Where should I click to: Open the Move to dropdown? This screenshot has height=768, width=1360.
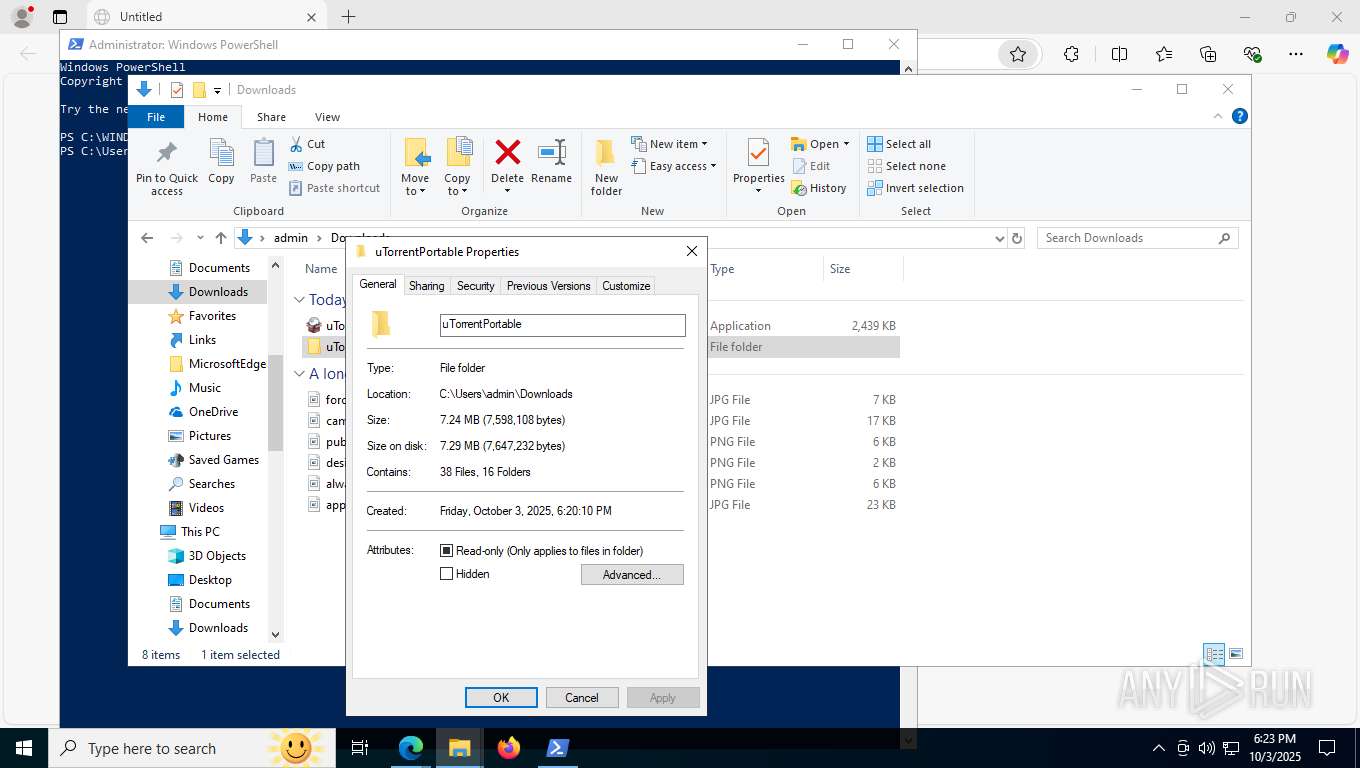click(415, 185)
